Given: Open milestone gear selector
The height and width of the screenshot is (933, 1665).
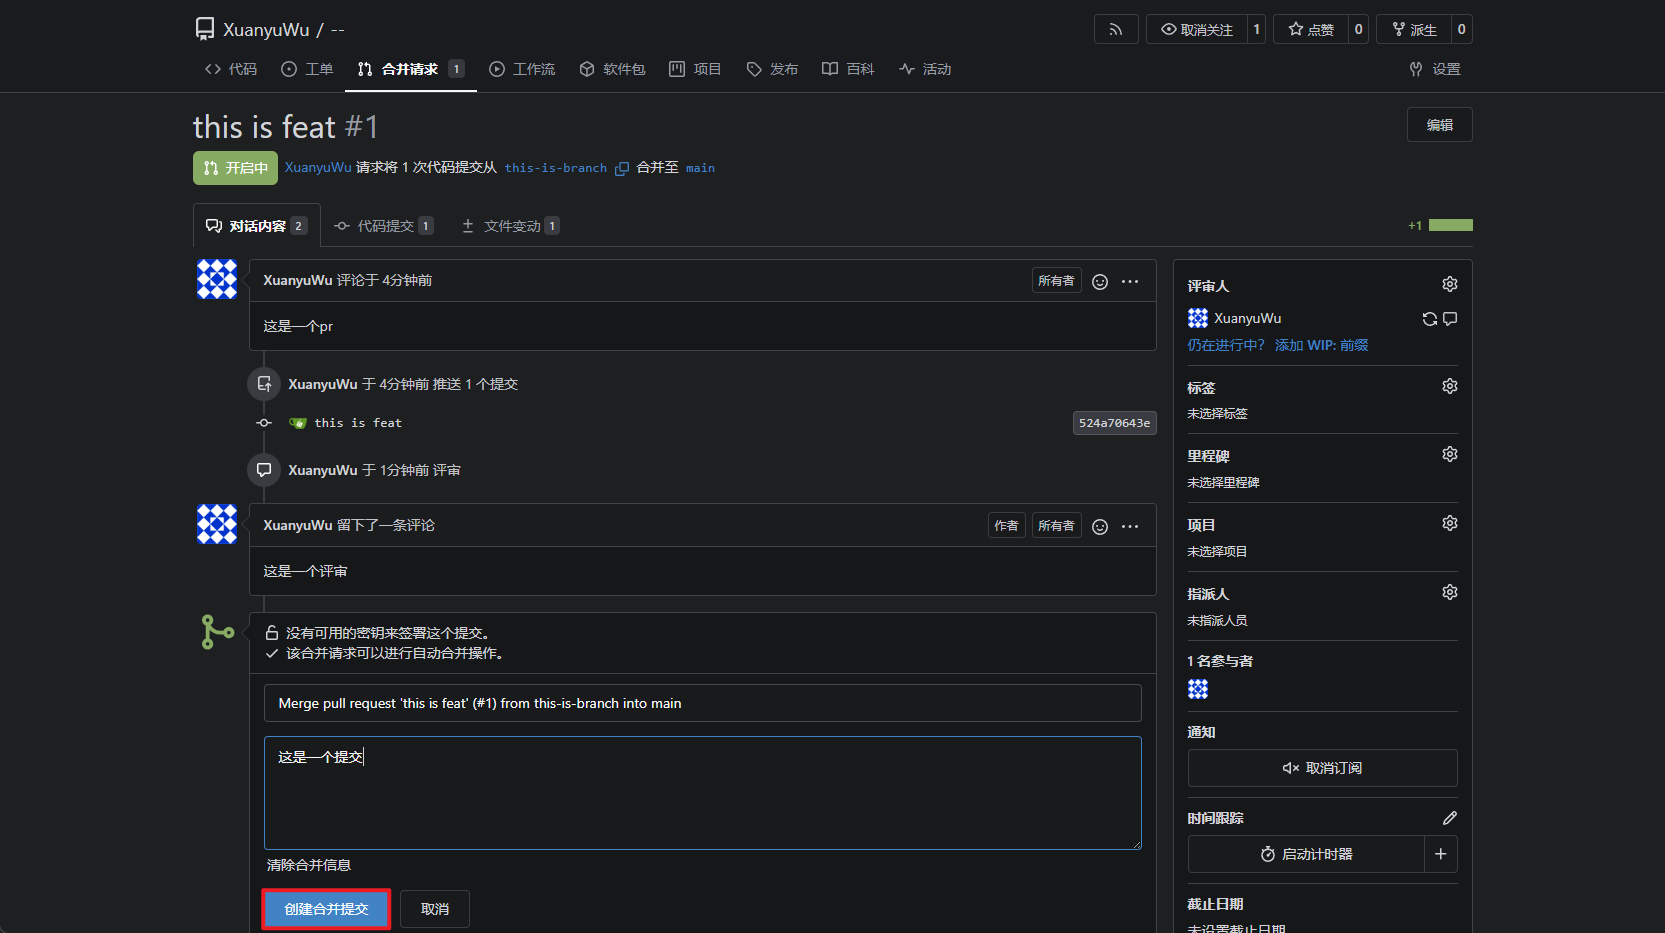Looking at the screenshot, I should 1449,455.
